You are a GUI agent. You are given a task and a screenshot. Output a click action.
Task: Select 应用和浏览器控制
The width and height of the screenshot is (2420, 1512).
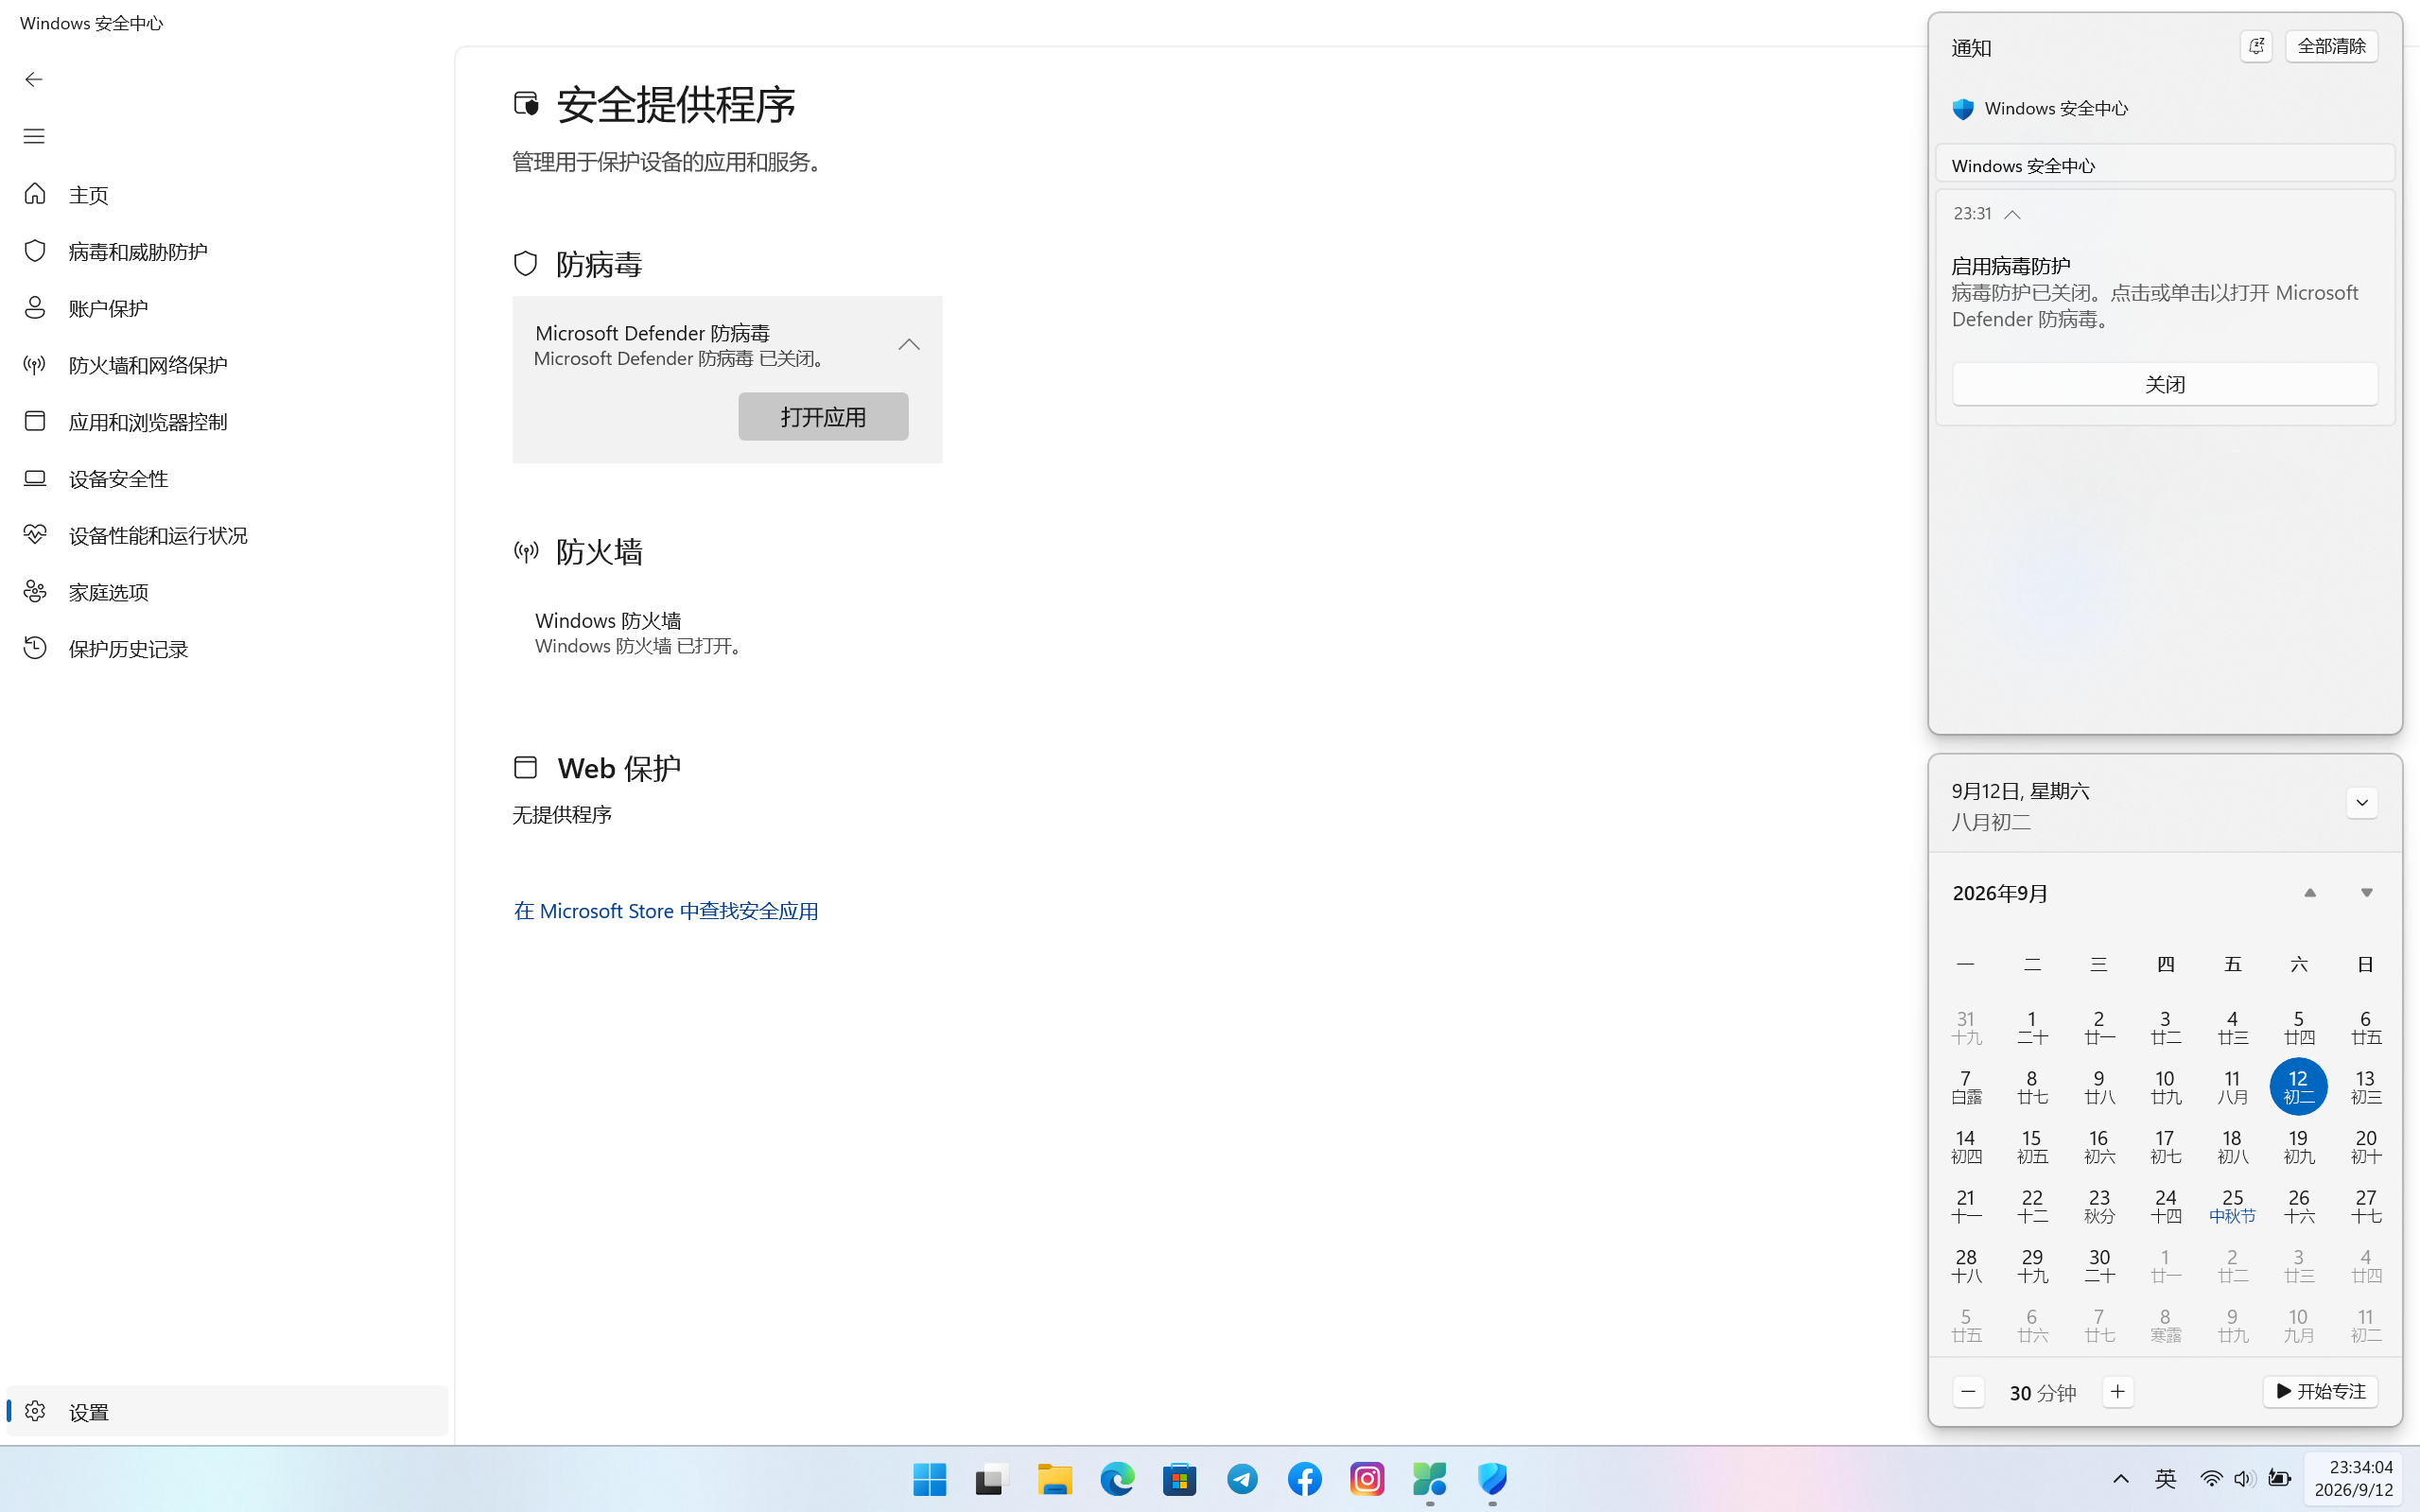click(x=227, y=422)
